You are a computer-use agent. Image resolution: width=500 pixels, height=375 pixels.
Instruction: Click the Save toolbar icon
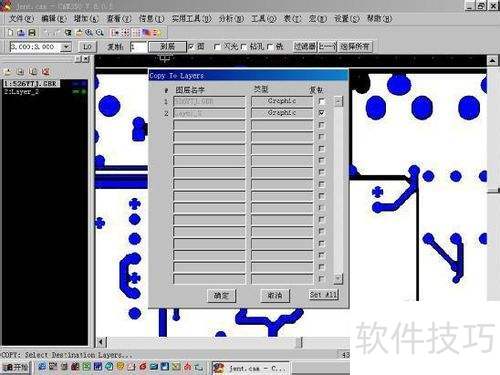point(32,32)
